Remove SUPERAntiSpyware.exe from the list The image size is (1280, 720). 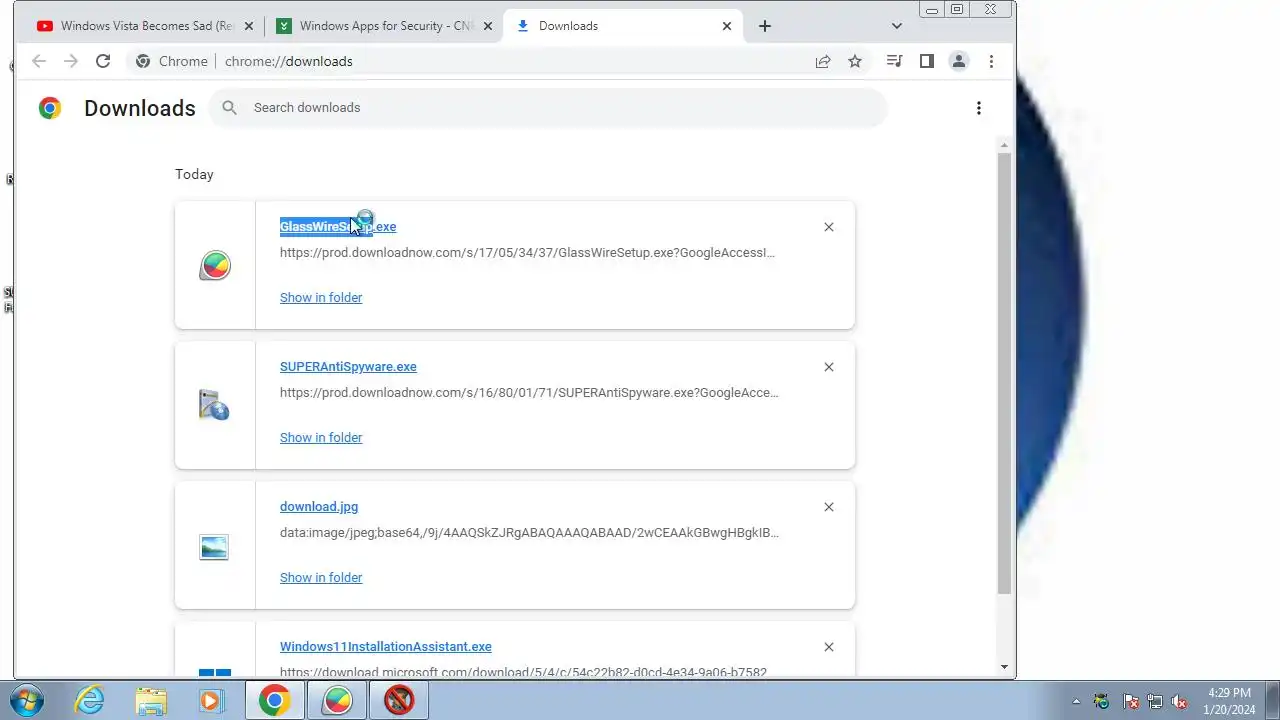(x=829, y=367)
